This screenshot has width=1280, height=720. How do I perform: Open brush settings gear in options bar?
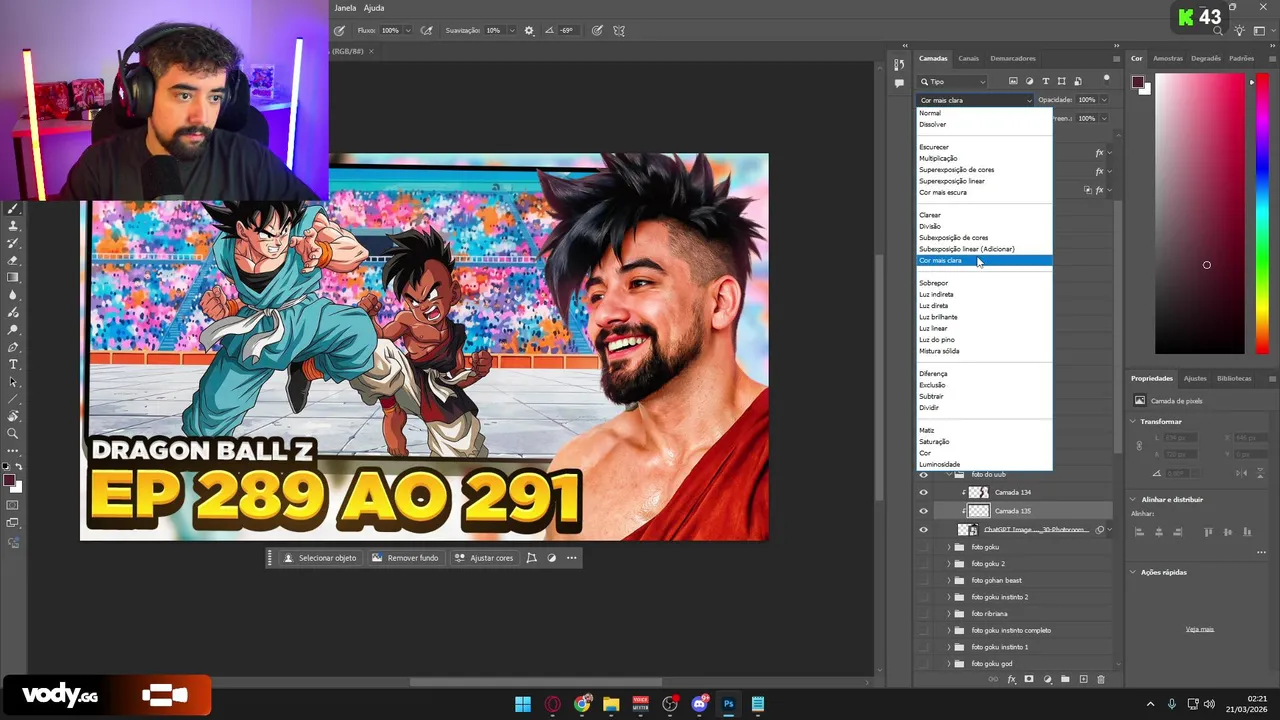click(529, 31)
